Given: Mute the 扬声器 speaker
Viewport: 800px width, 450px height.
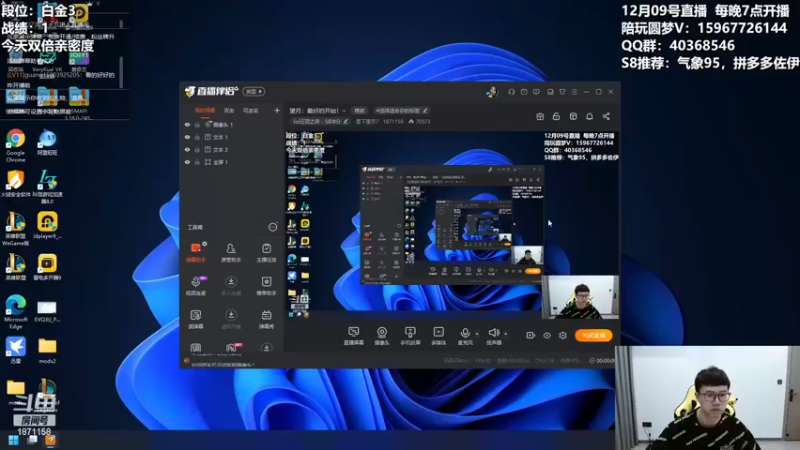Looking at the screenshot, I should tap(493, 336).
